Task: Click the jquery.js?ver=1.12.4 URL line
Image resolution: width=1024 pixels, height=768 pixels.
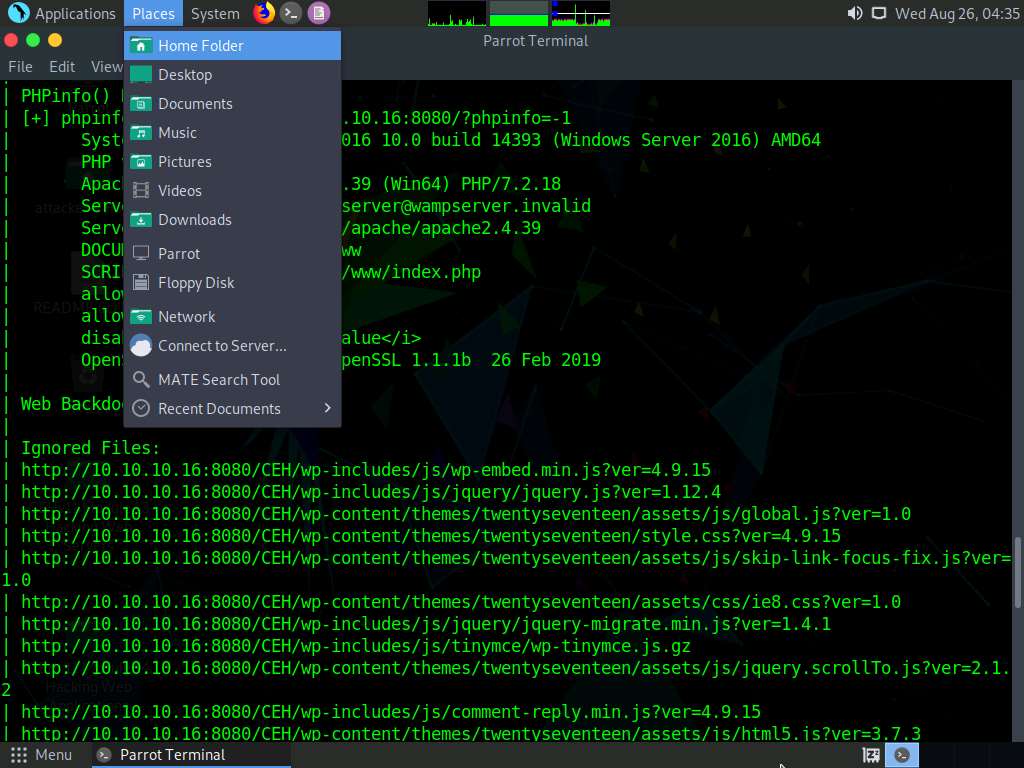Action: pyautogui.click(x=371, y=492)
